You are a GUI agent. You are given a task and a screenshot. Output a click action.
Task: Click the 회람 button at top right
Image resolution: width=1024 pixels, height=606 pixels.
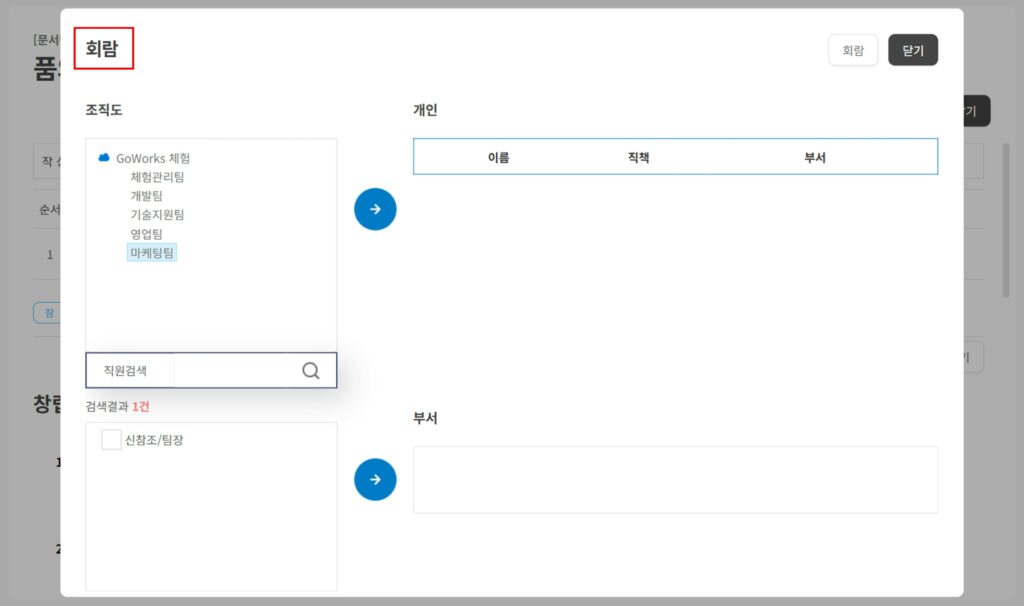(853, 50)
